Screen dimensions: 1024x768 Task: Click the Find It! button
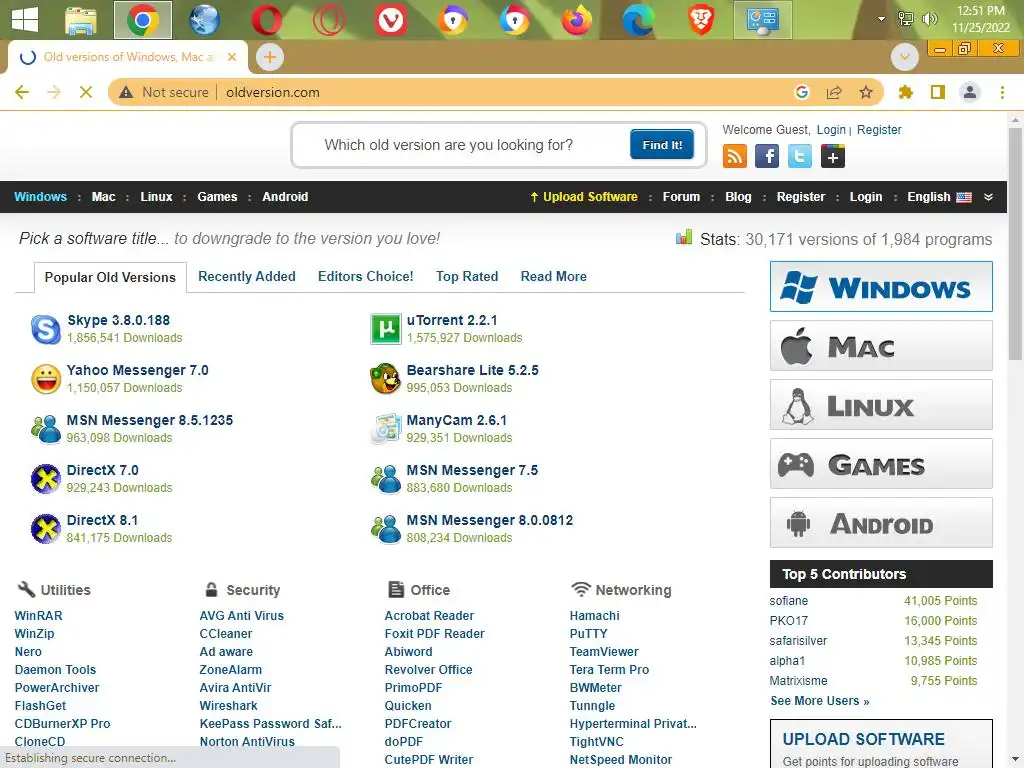tap(662, 144)
